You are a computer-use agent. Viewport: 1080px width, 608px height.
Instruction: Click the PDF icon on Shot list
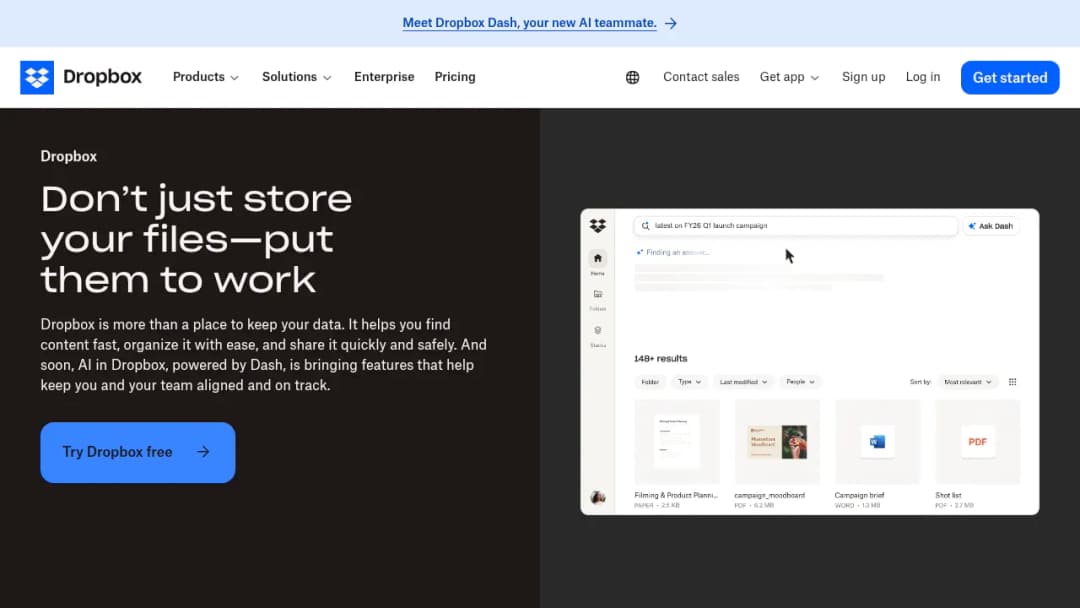coord(977,441)
